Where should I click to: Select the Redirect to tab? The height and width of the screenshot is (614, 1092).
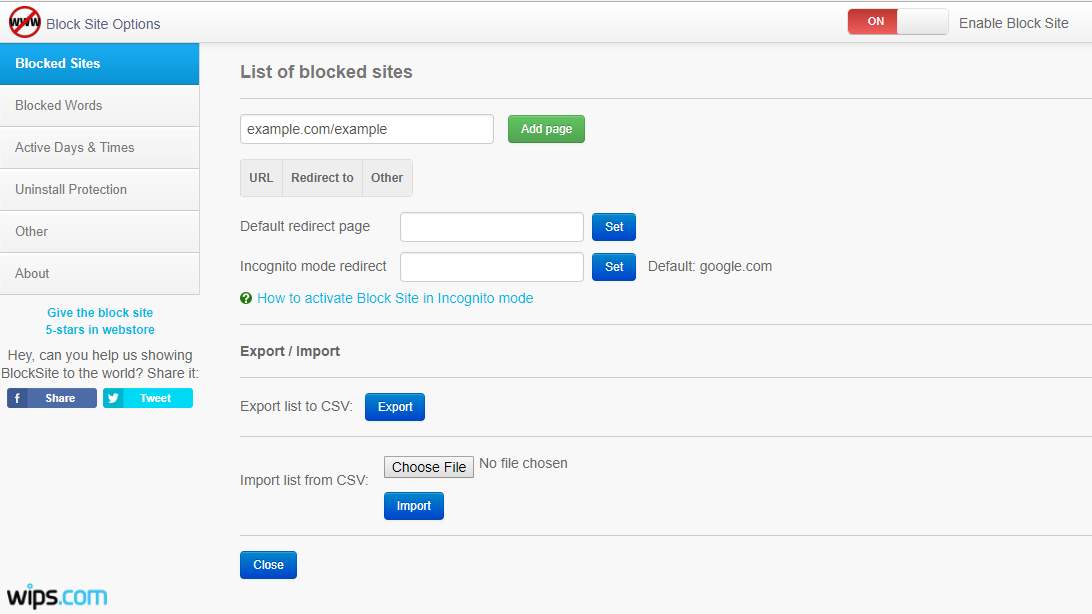click(321, 177)
